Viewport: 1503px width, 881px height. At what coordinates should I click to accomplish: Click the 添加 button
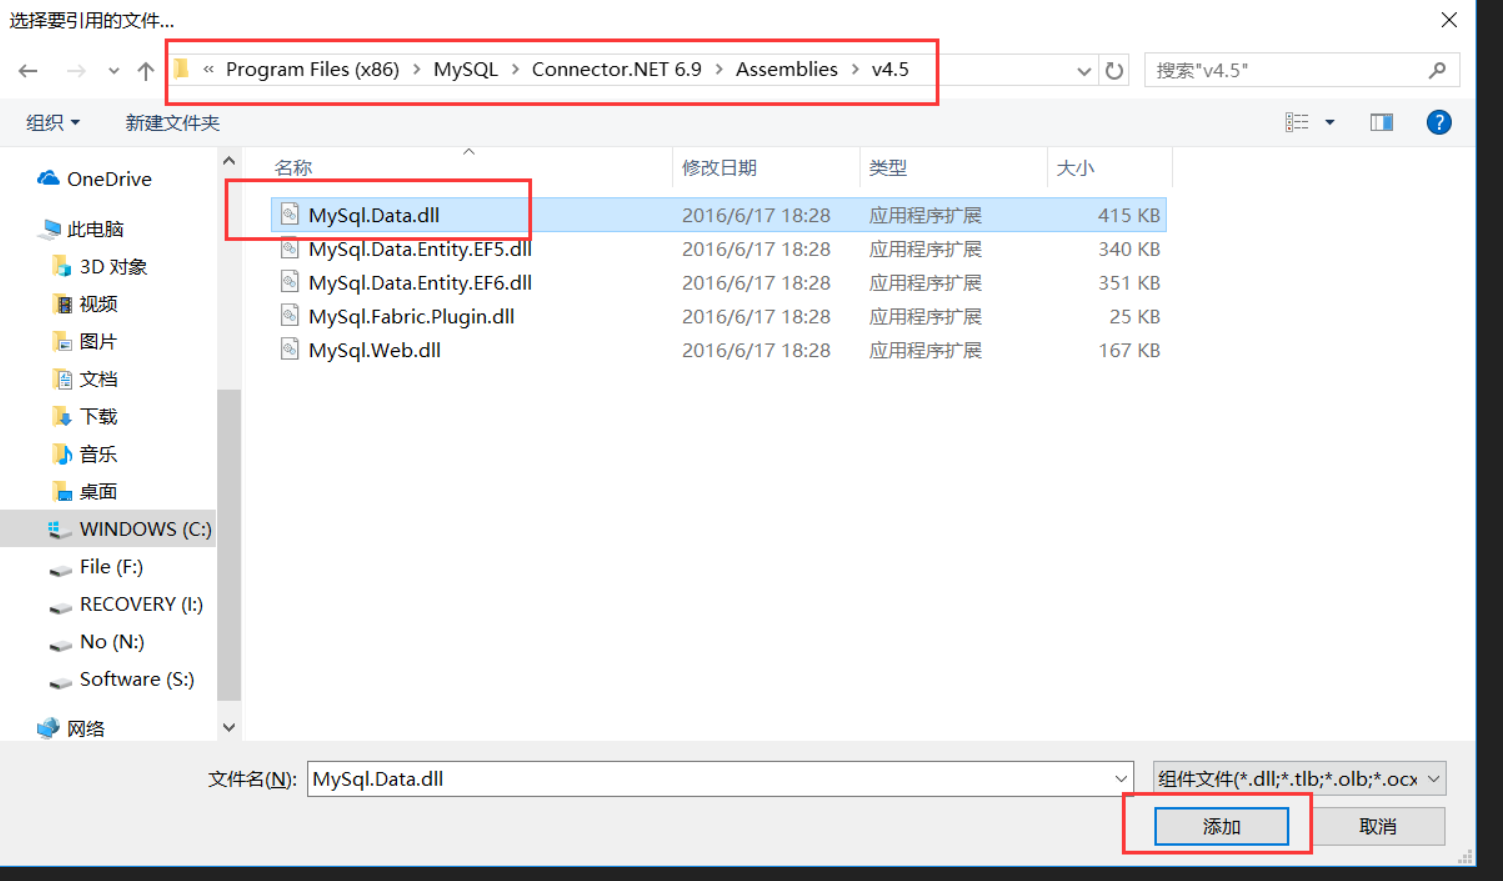click(1221, 827)
